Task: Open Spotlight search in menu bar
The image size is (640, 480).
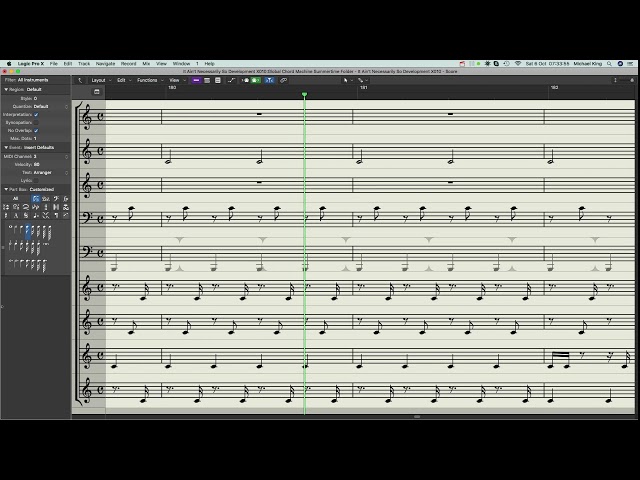Action: click(609, 64)
